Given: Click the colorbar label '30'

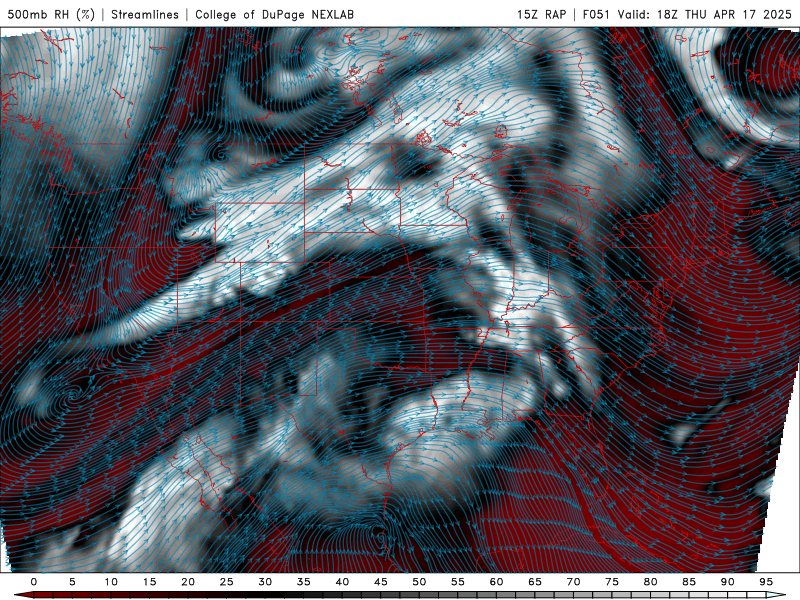Looking at the screenshot, I should point(265,582).
